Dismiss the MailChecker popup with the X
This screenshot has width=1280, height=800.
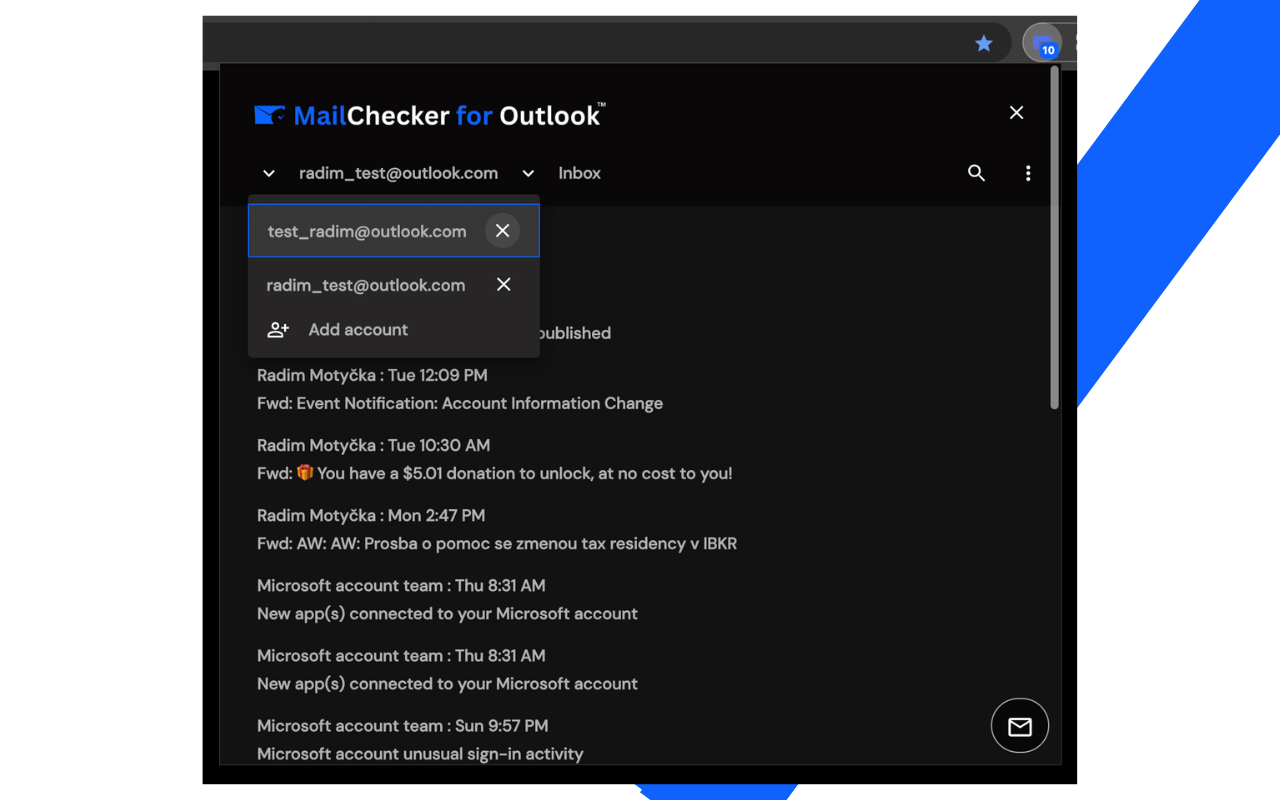1016,112
